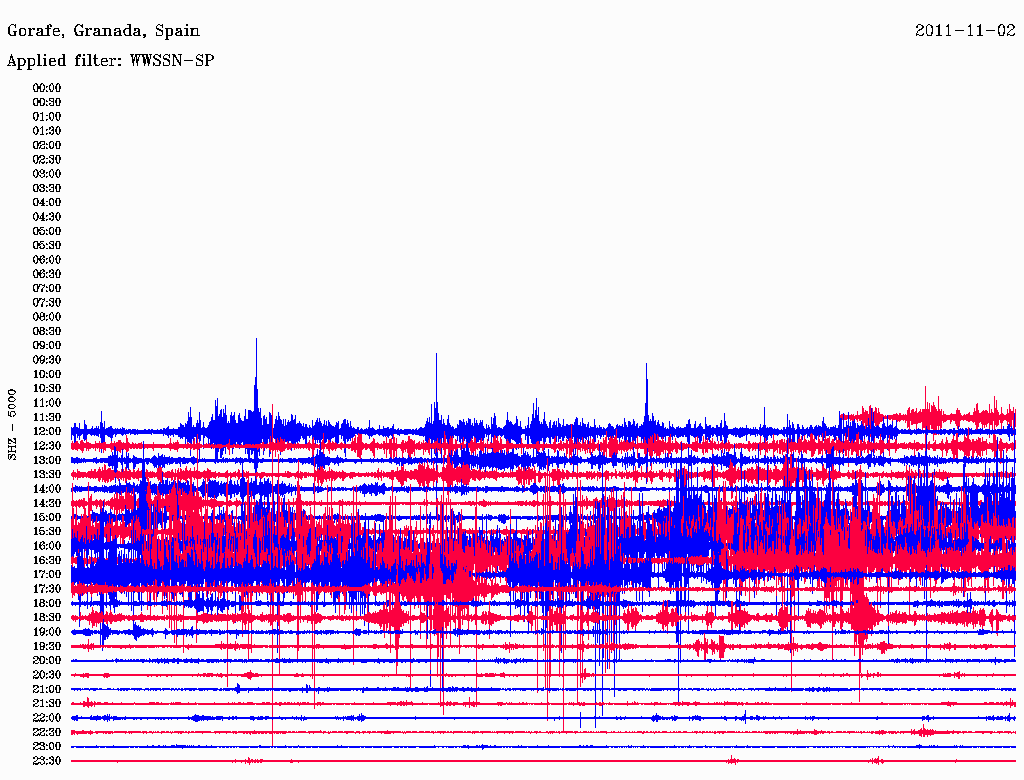This screenshot has height=780, width=1024.
Task: Select the 14:30 time label
Action: point(47,504)
